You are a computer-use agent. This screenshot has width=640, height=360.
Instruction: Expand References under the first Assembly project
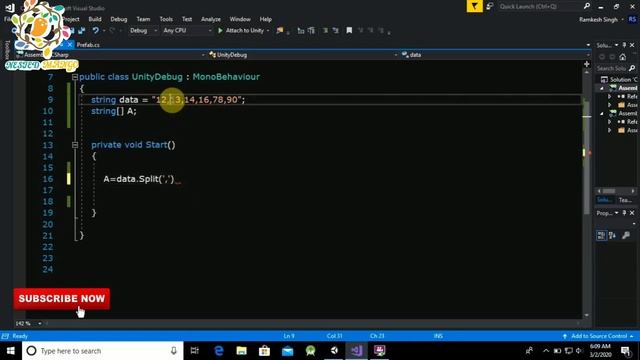tap(609, 96)
